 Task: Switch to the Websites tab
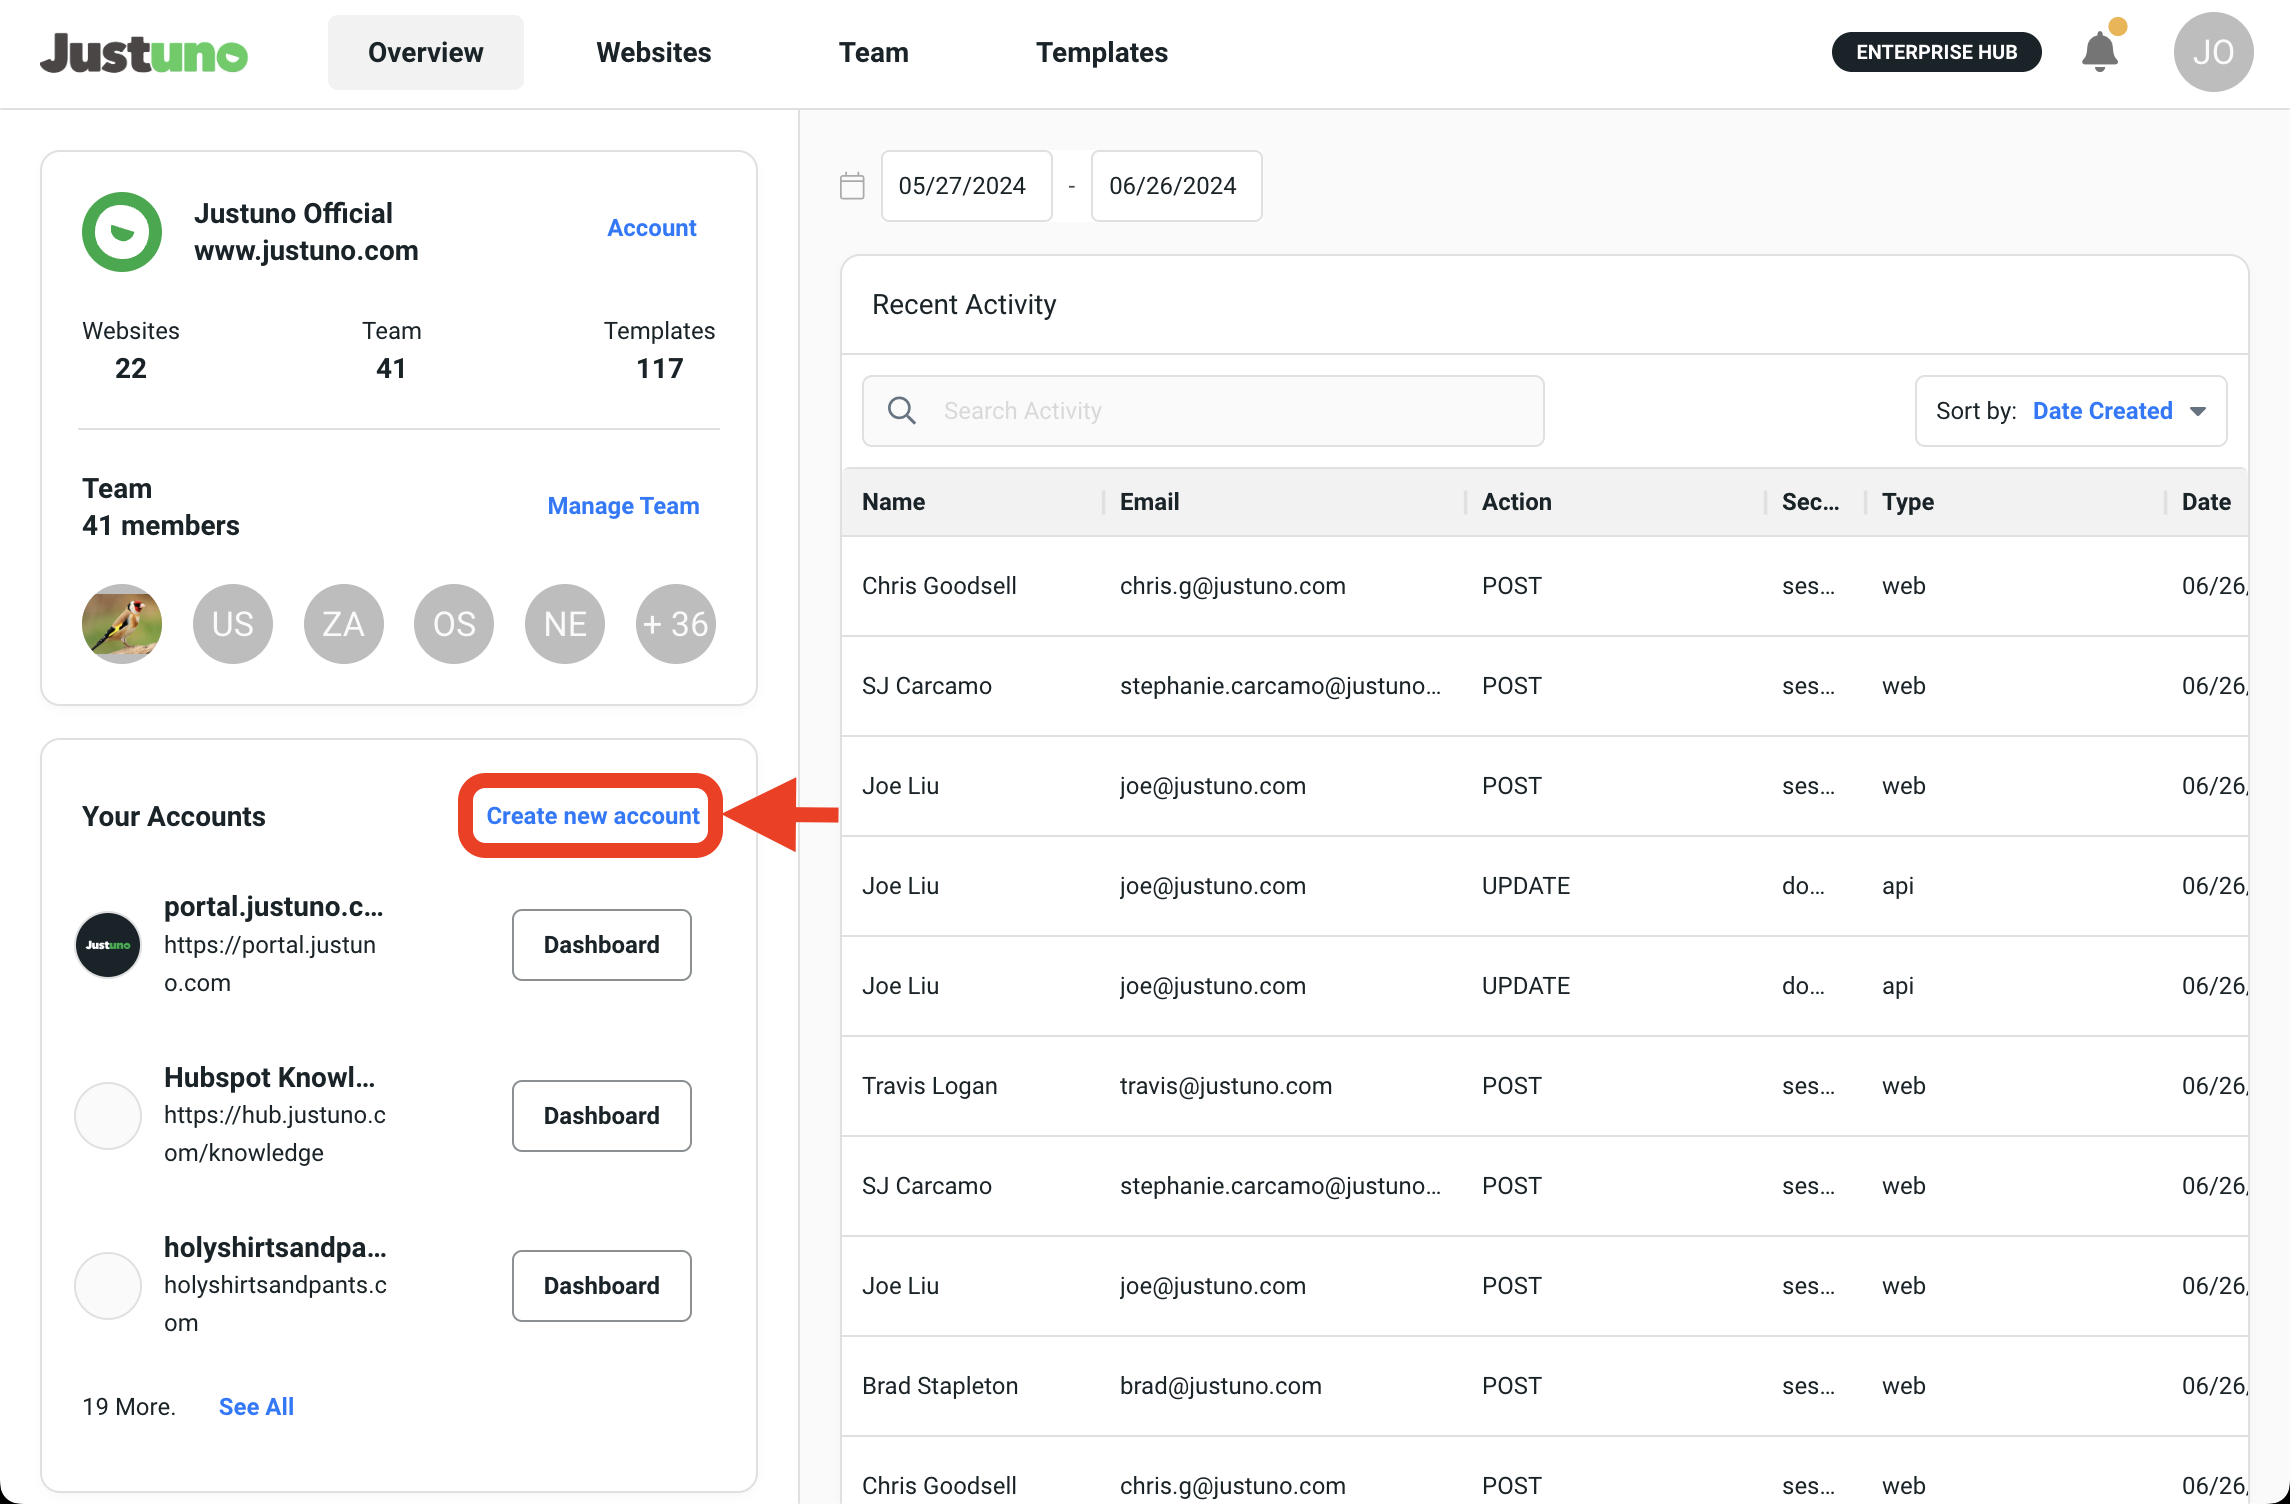tap(653, 52)
